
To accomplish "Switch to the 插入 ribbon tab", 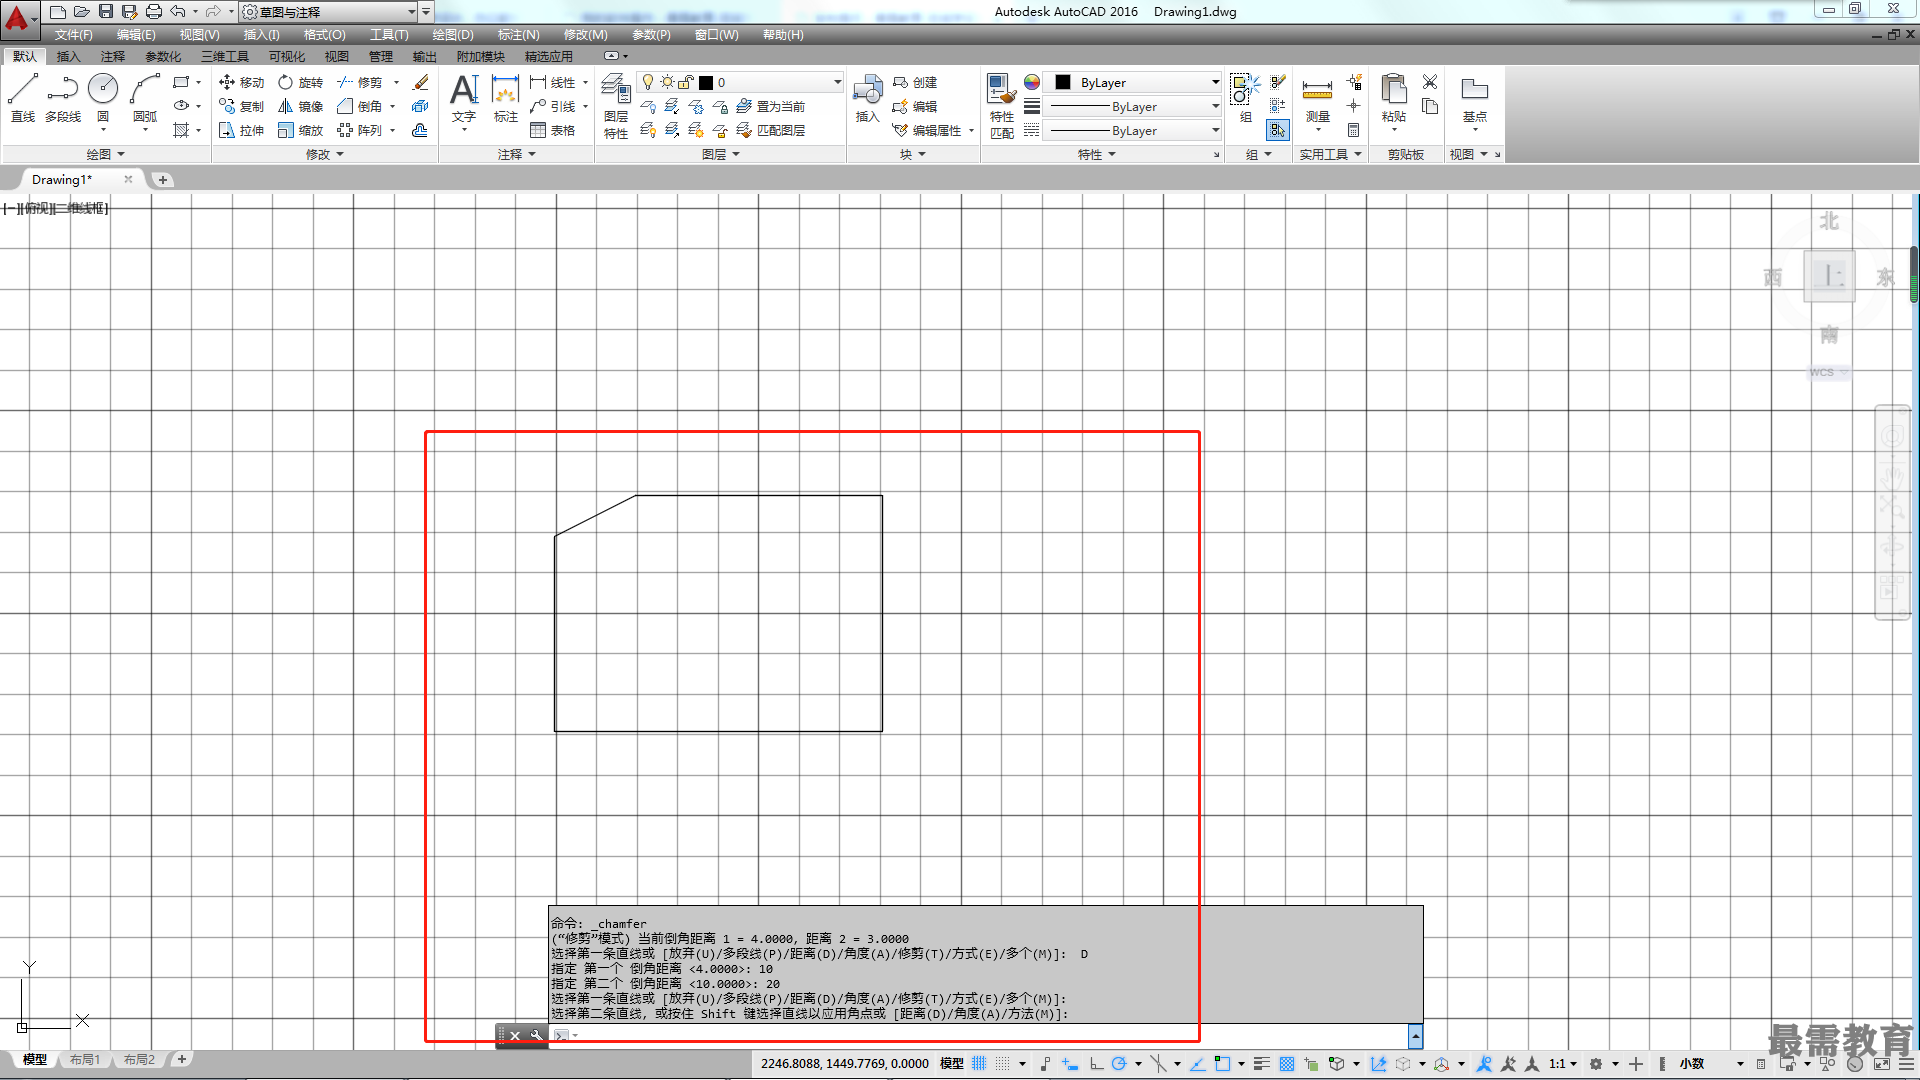I will coord(68,56).
